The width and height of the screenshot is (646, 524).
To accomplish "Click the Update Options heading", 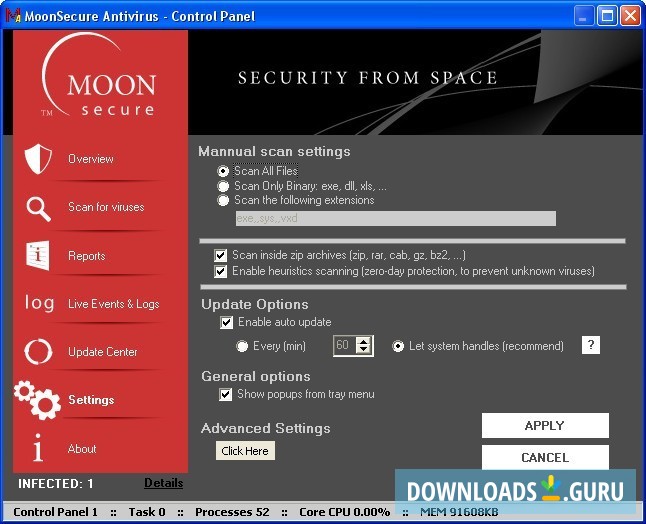I will 255,304.
